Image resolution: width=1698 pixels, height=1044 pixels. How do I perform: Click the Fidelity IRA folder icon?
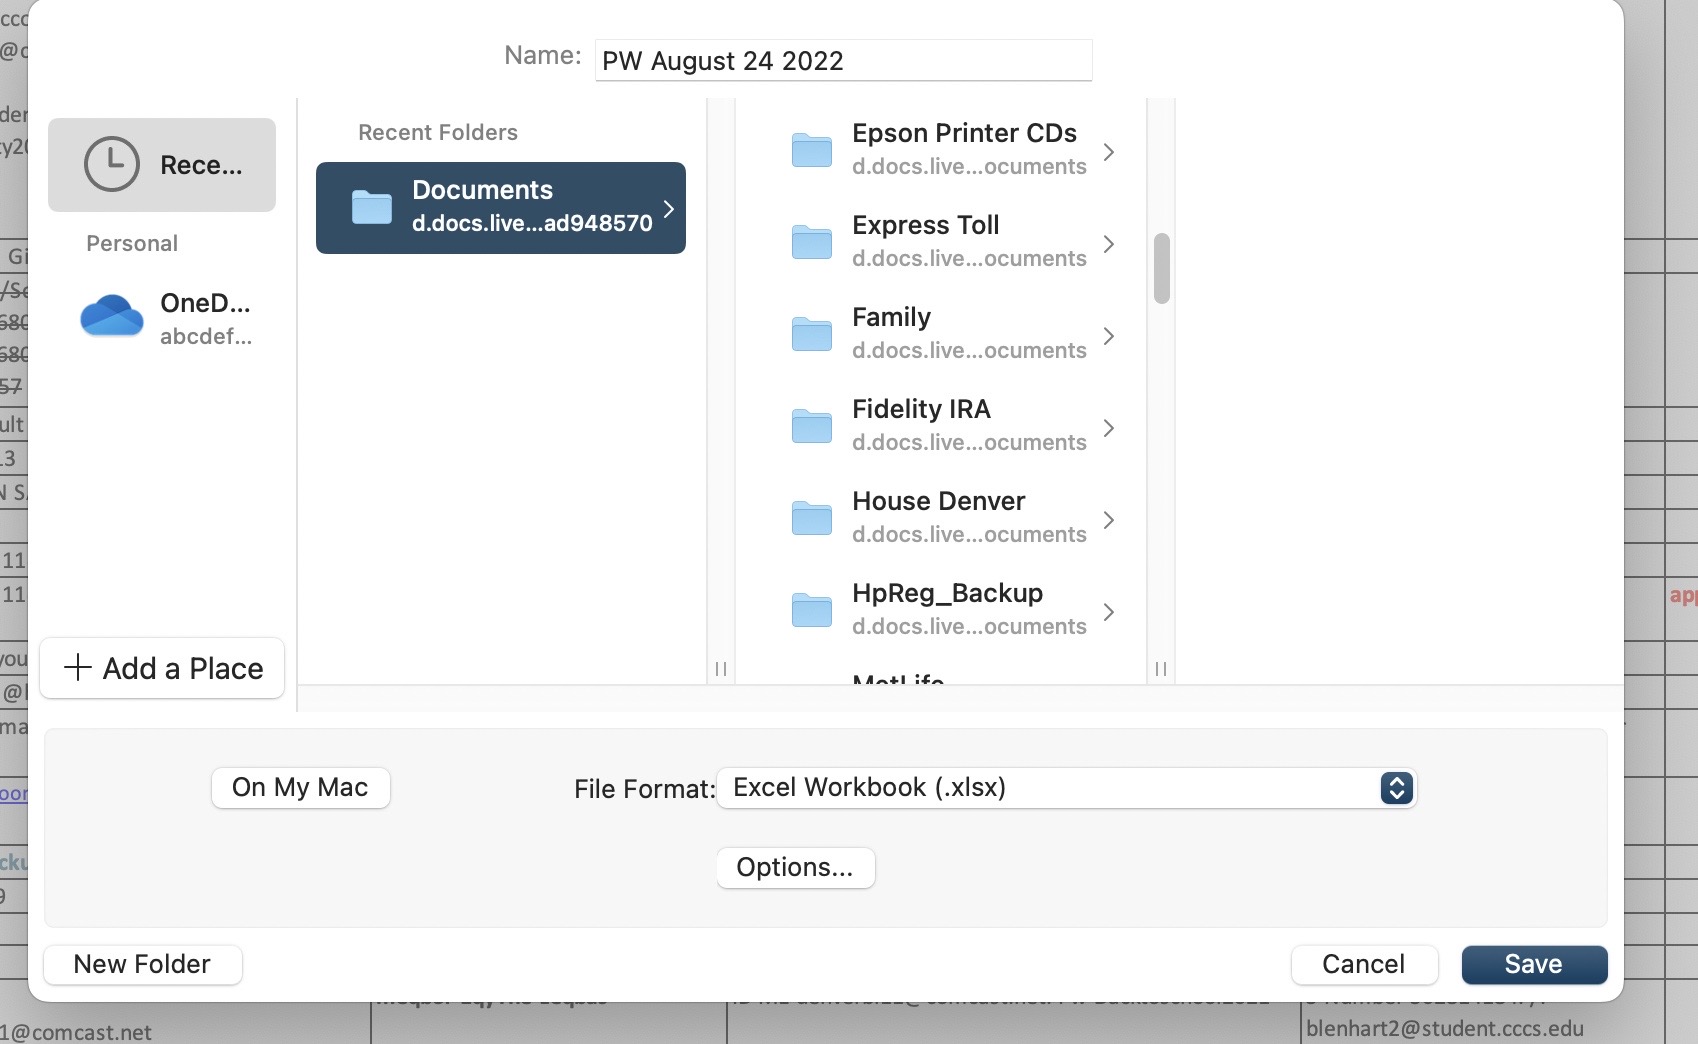tap(811, 426)
